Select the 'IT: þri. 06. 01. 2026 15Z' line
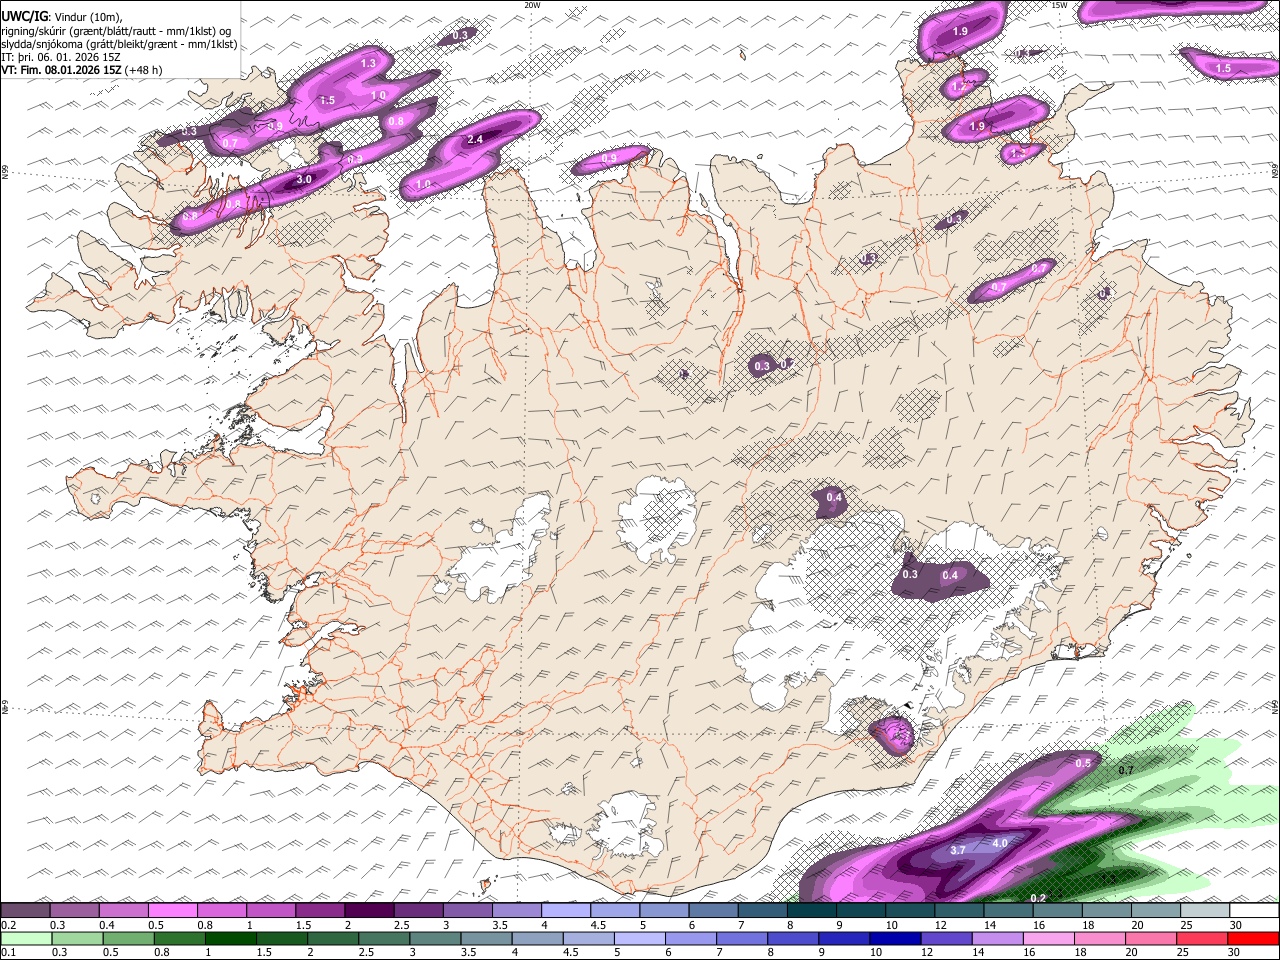 coord(61,57)
